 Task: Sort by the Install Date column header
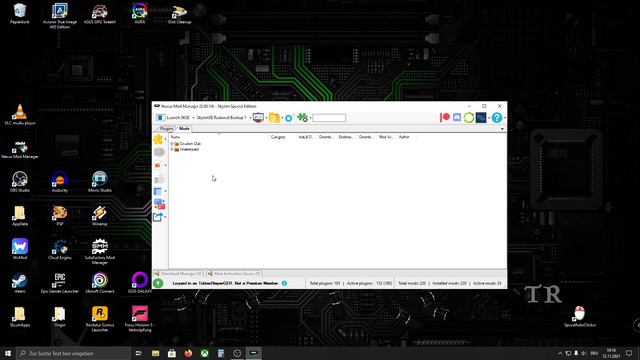(306, 137)
